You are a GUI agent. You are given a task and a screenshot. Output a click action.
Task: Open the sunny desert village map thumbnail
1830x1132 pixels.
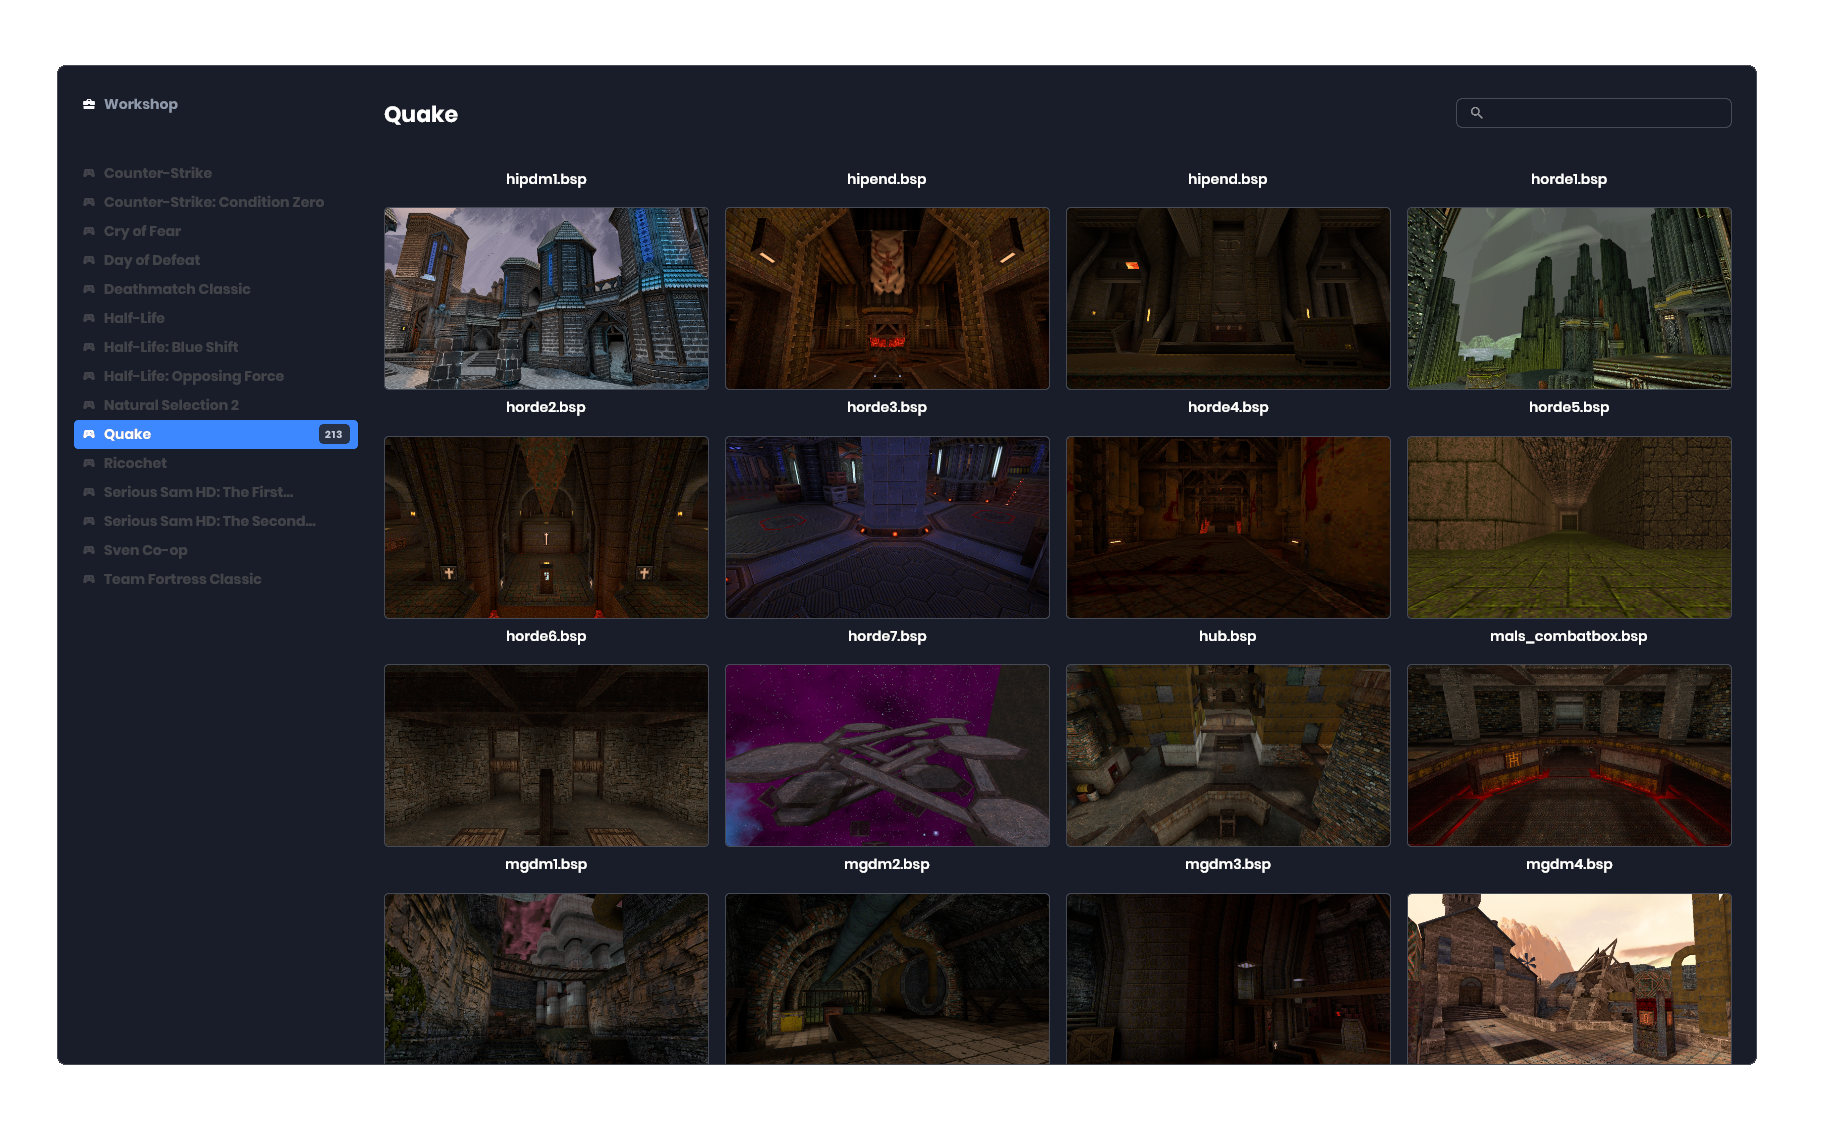(1569, 979)
